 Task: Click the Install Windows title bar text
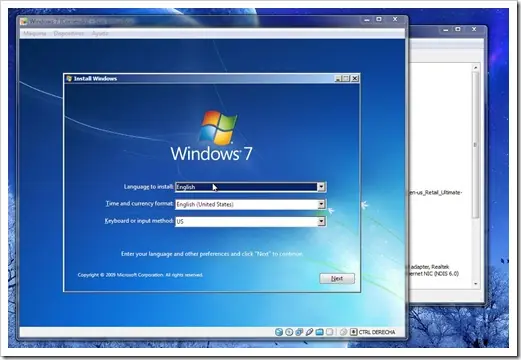pos(95,79)
